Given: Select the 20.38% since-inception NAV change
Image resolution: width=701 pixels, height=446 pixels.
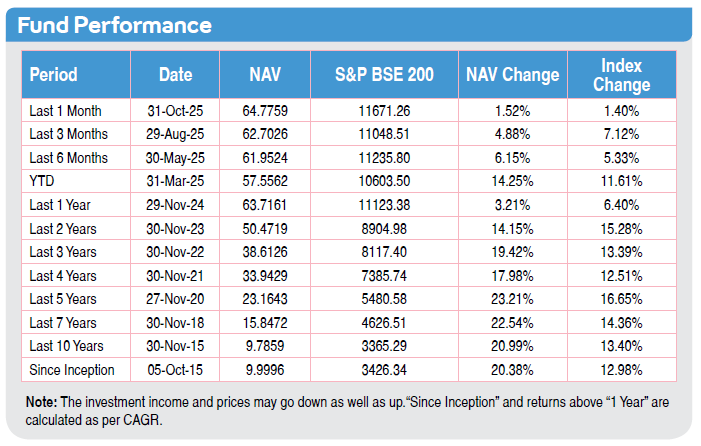Looking at the screenshot, I should point(512,370).
